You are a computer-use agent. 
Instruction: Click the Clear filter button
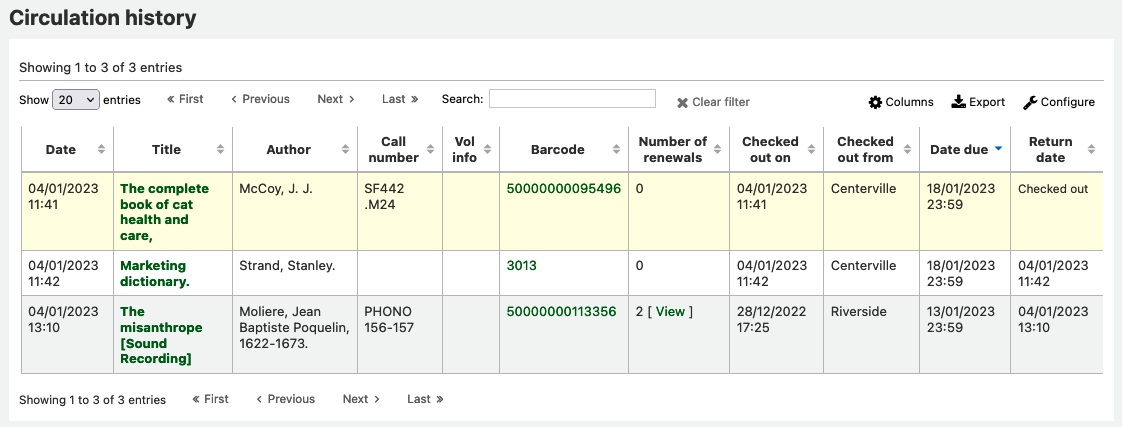point(713,102)
